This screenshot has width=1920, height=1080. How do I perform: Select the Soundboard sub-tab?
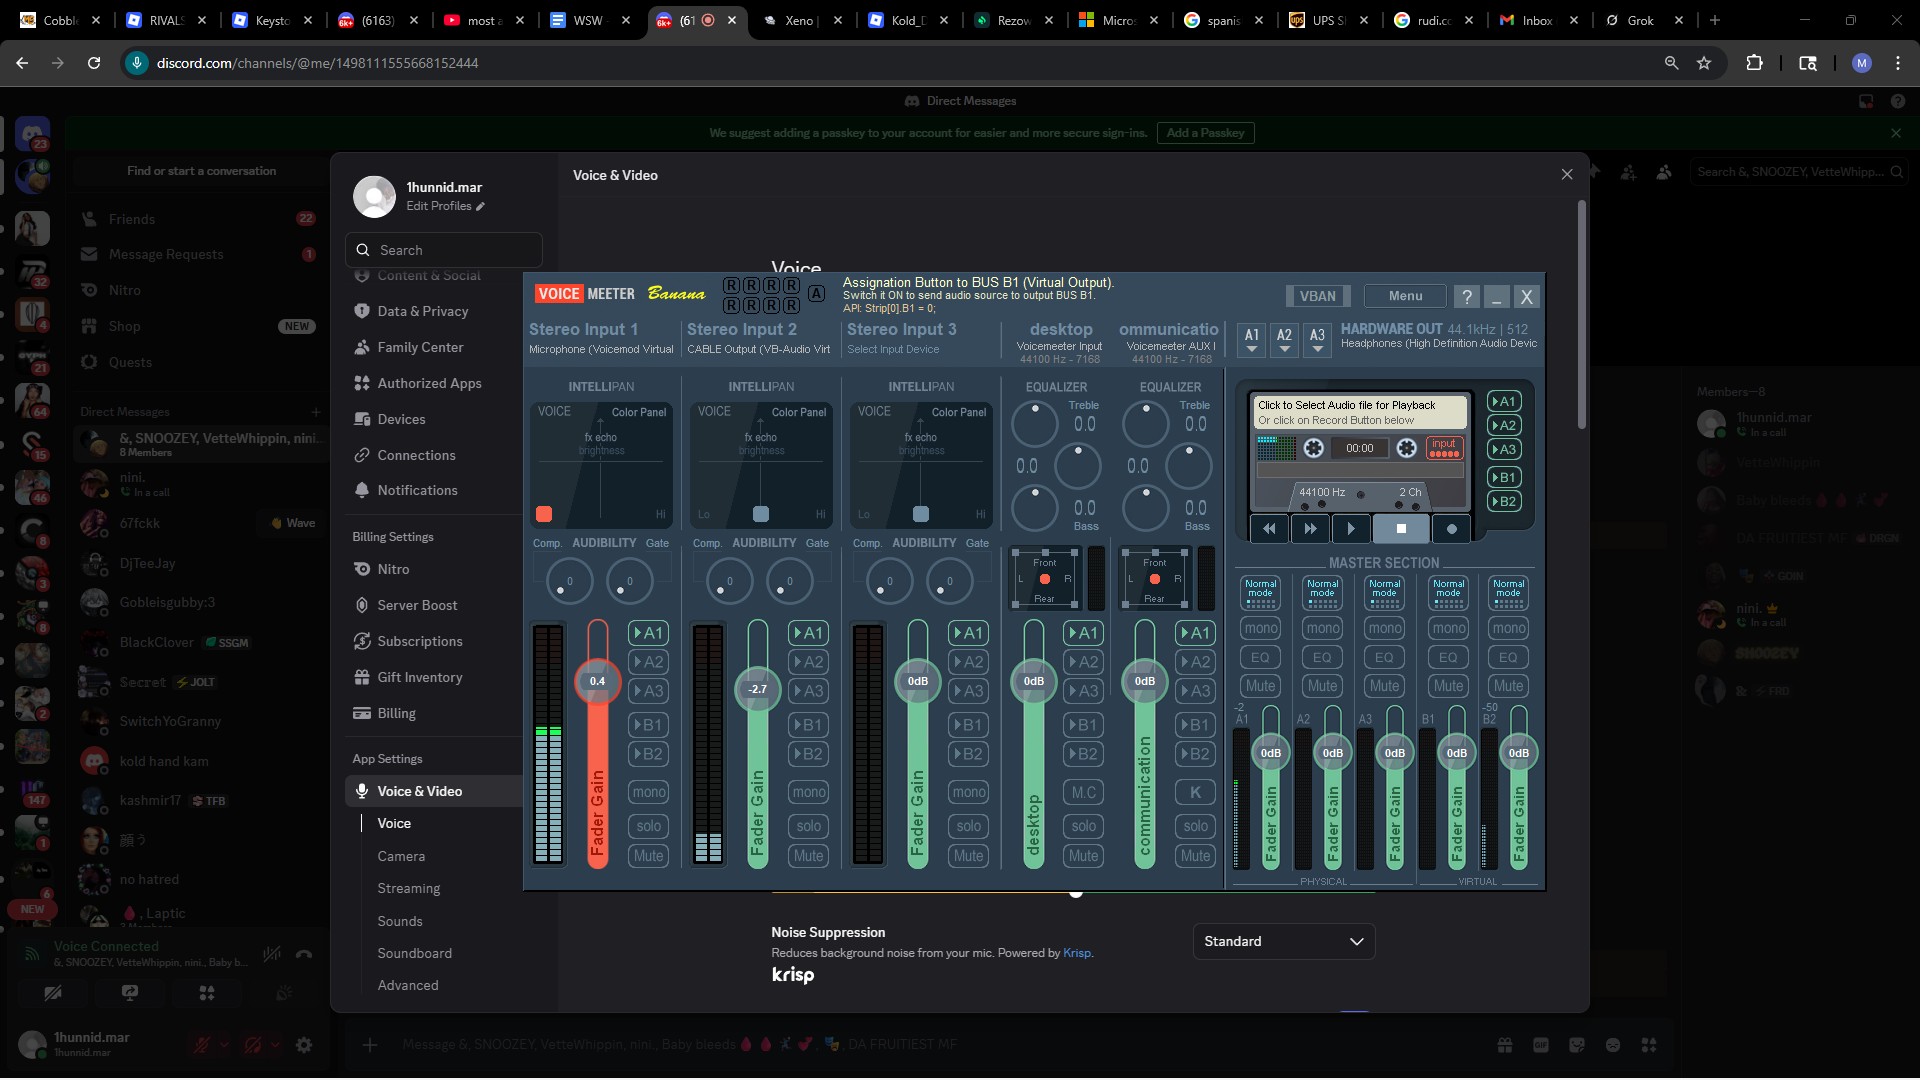(414, 953)
